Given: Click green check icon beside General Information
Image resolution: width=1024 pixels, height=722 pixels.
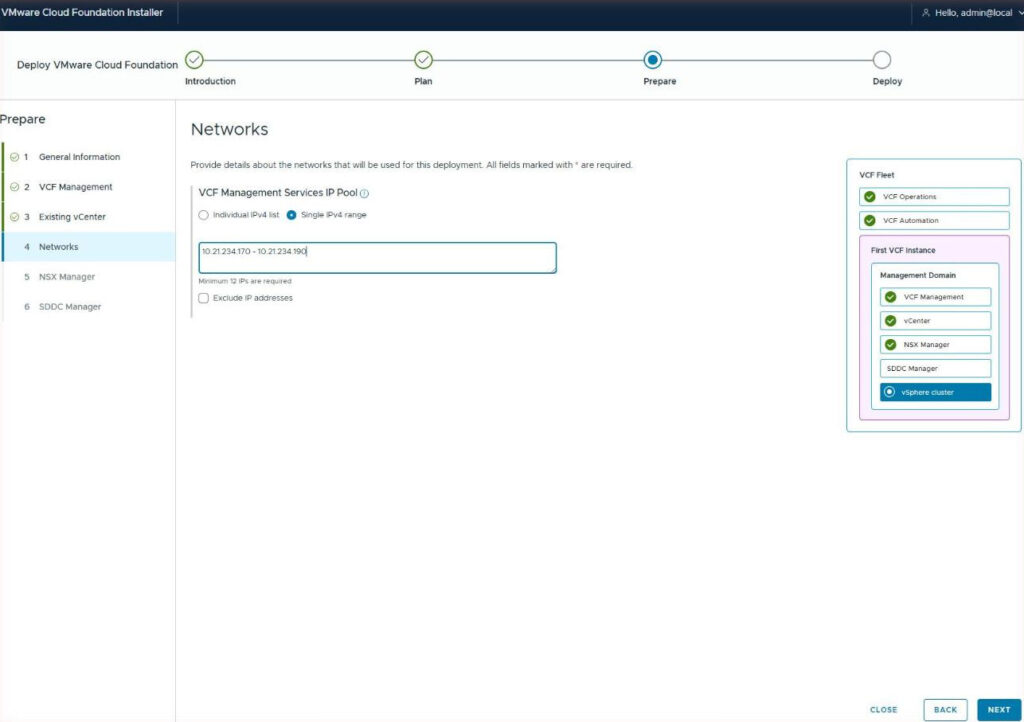Looking at the screenshot, I should pos(14,157).
